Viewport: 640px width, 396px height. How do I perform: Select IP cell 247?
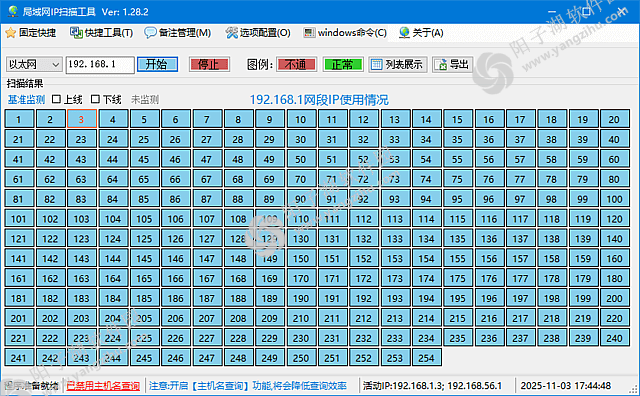[x=207, y=358]
